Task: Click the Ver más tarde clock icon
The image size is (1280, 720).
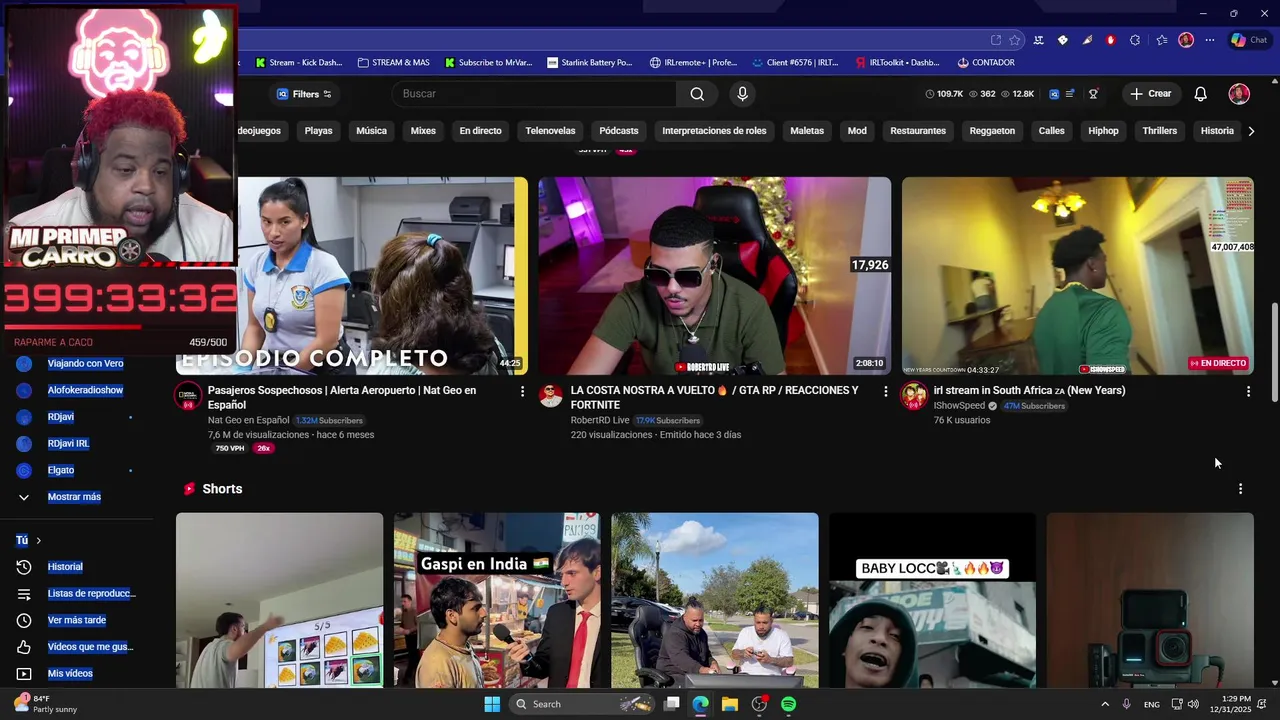Action: click(x=24, y=620)
